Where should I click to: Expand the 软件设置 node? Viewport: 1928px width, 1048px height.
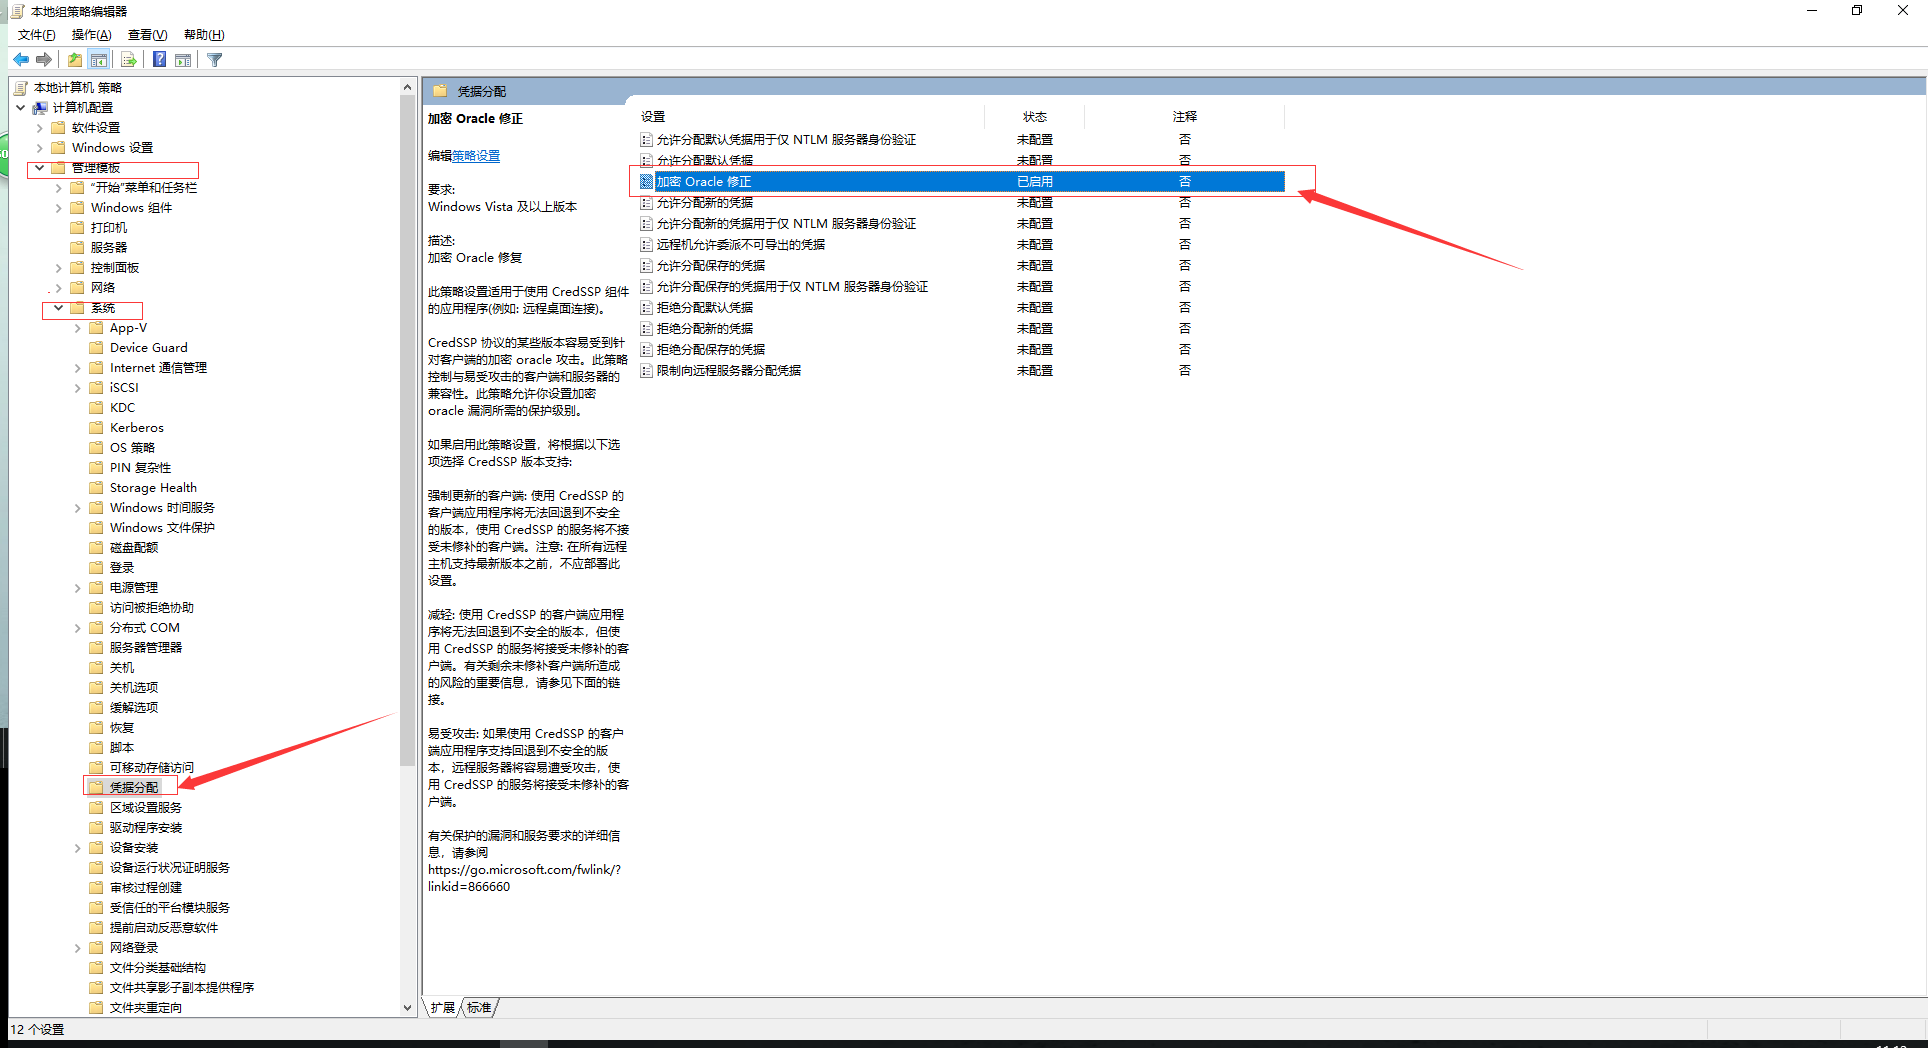(x=39, y=128)
